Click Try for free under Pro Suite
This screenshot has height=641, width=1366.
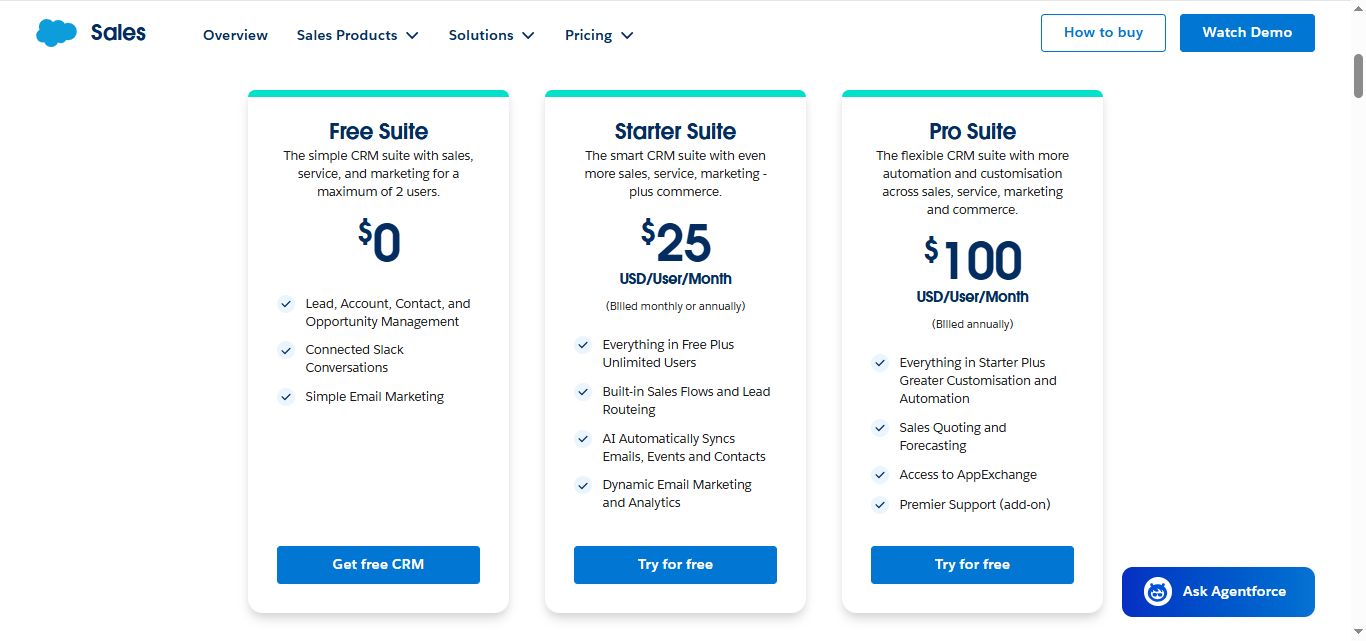coord(971,564)
